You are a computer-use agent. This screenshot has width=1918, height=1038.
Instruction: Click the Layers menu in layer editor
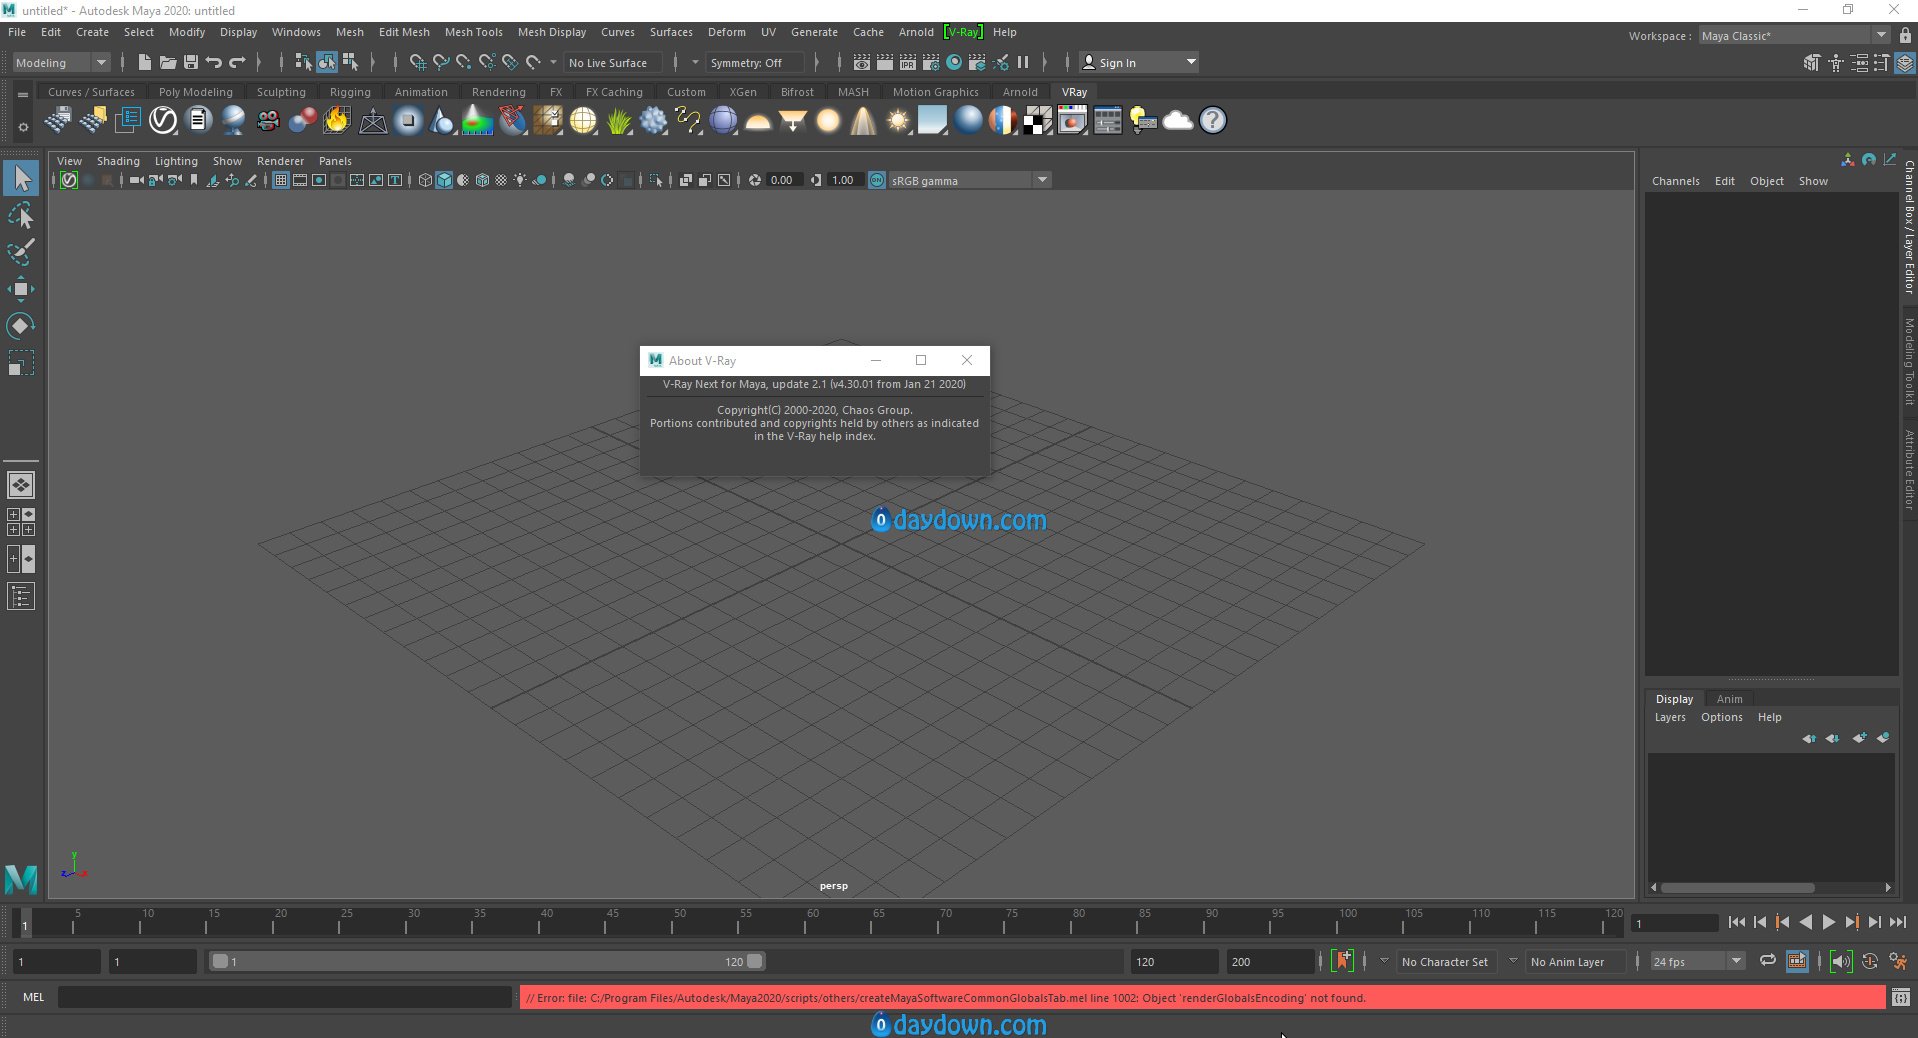tap(1669, 717)
